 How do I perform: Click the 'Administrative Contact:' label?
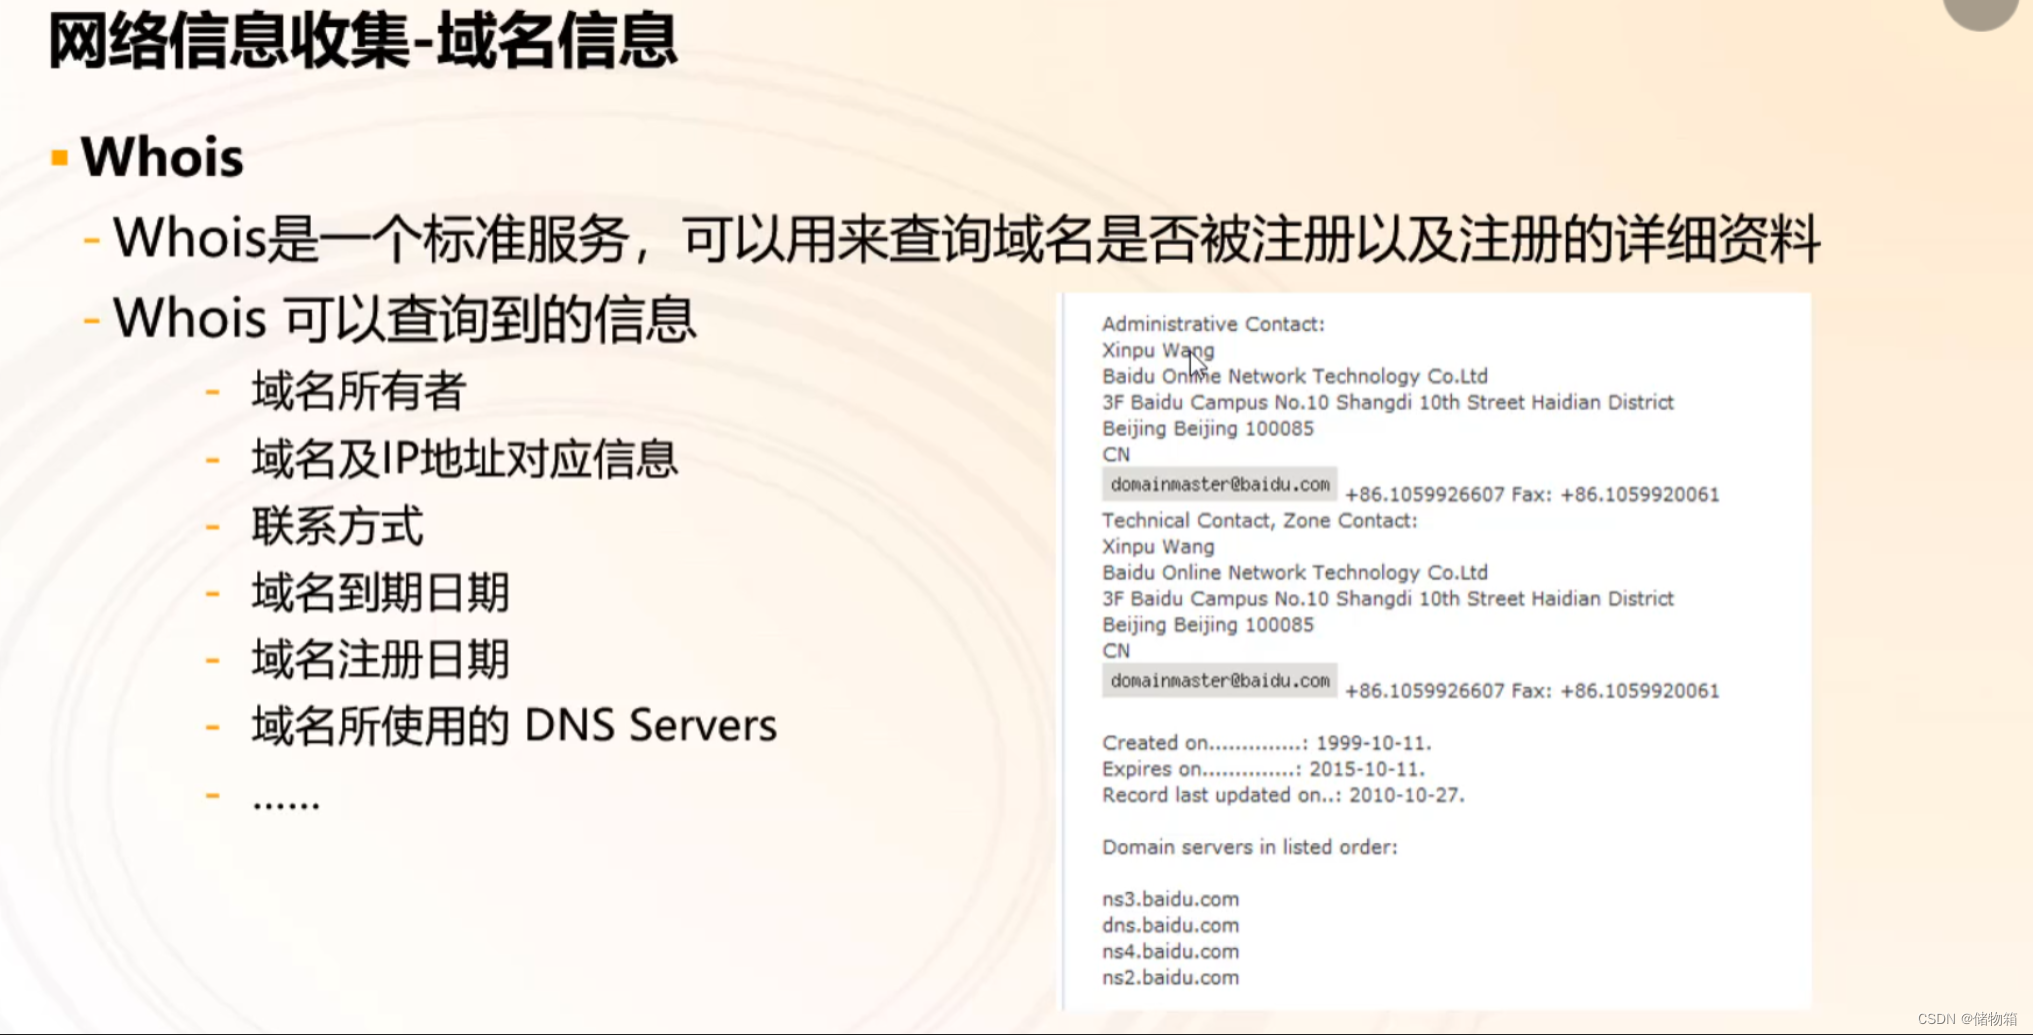click(1213, 324)
